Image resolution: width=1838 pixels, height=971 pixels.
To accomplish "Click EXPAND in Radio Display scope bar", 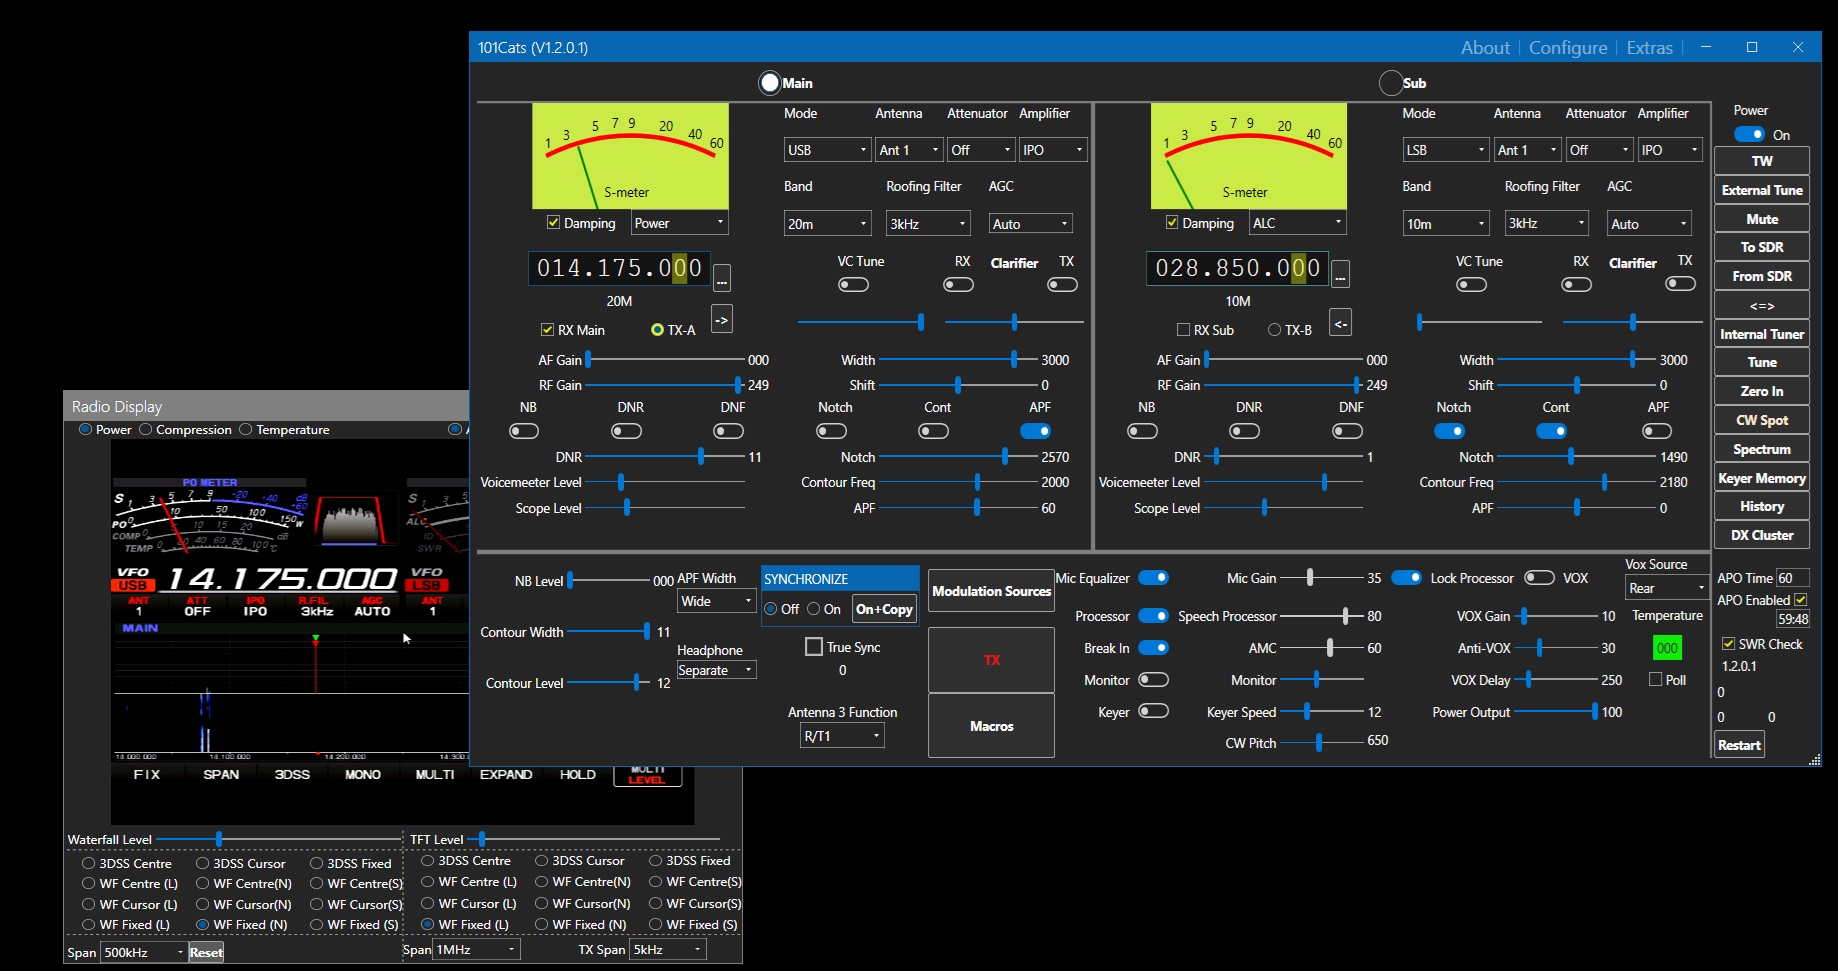I will point(506,774).
